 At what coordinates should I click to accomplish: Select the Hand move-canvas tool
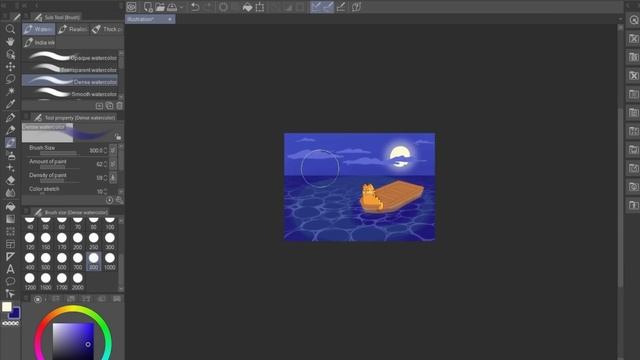[x=10, y=42]
